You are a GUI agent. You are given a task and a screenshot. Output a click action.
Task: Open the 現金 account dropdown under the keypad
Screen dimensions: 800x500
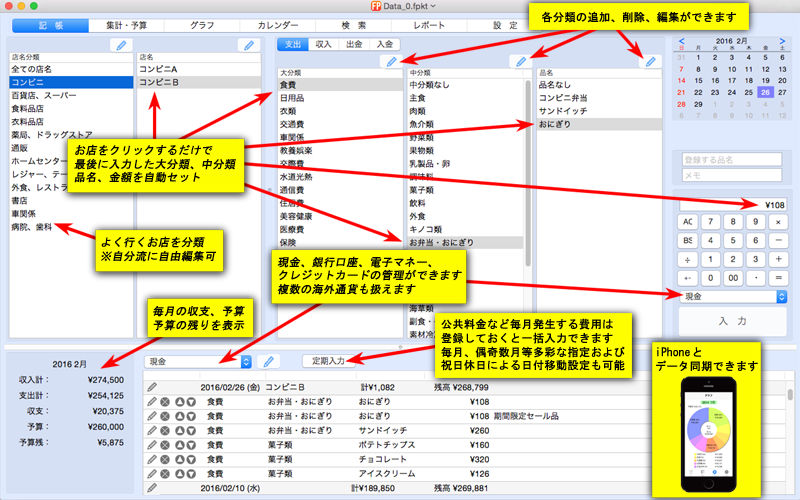click(733, 296)
